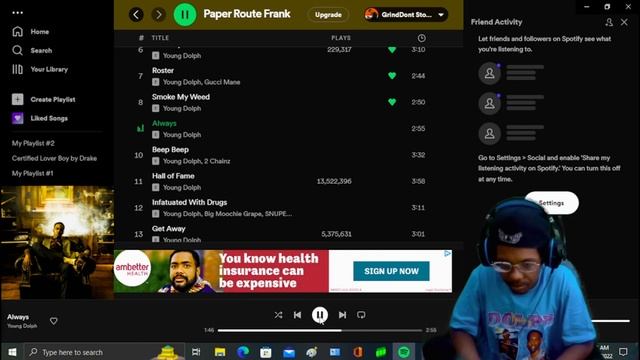Unlike the song Roster
The width and height of the screenshot is (640, 360).
(392, 76)
